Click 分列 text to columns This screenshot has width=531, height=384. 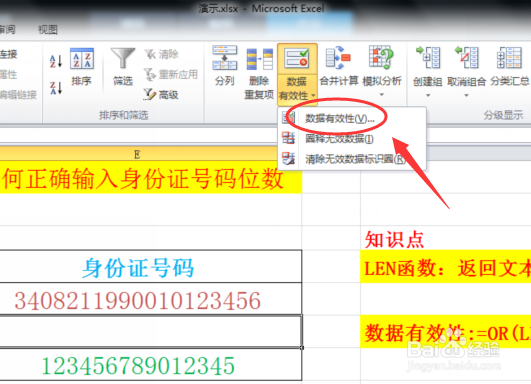pos(225,66)
